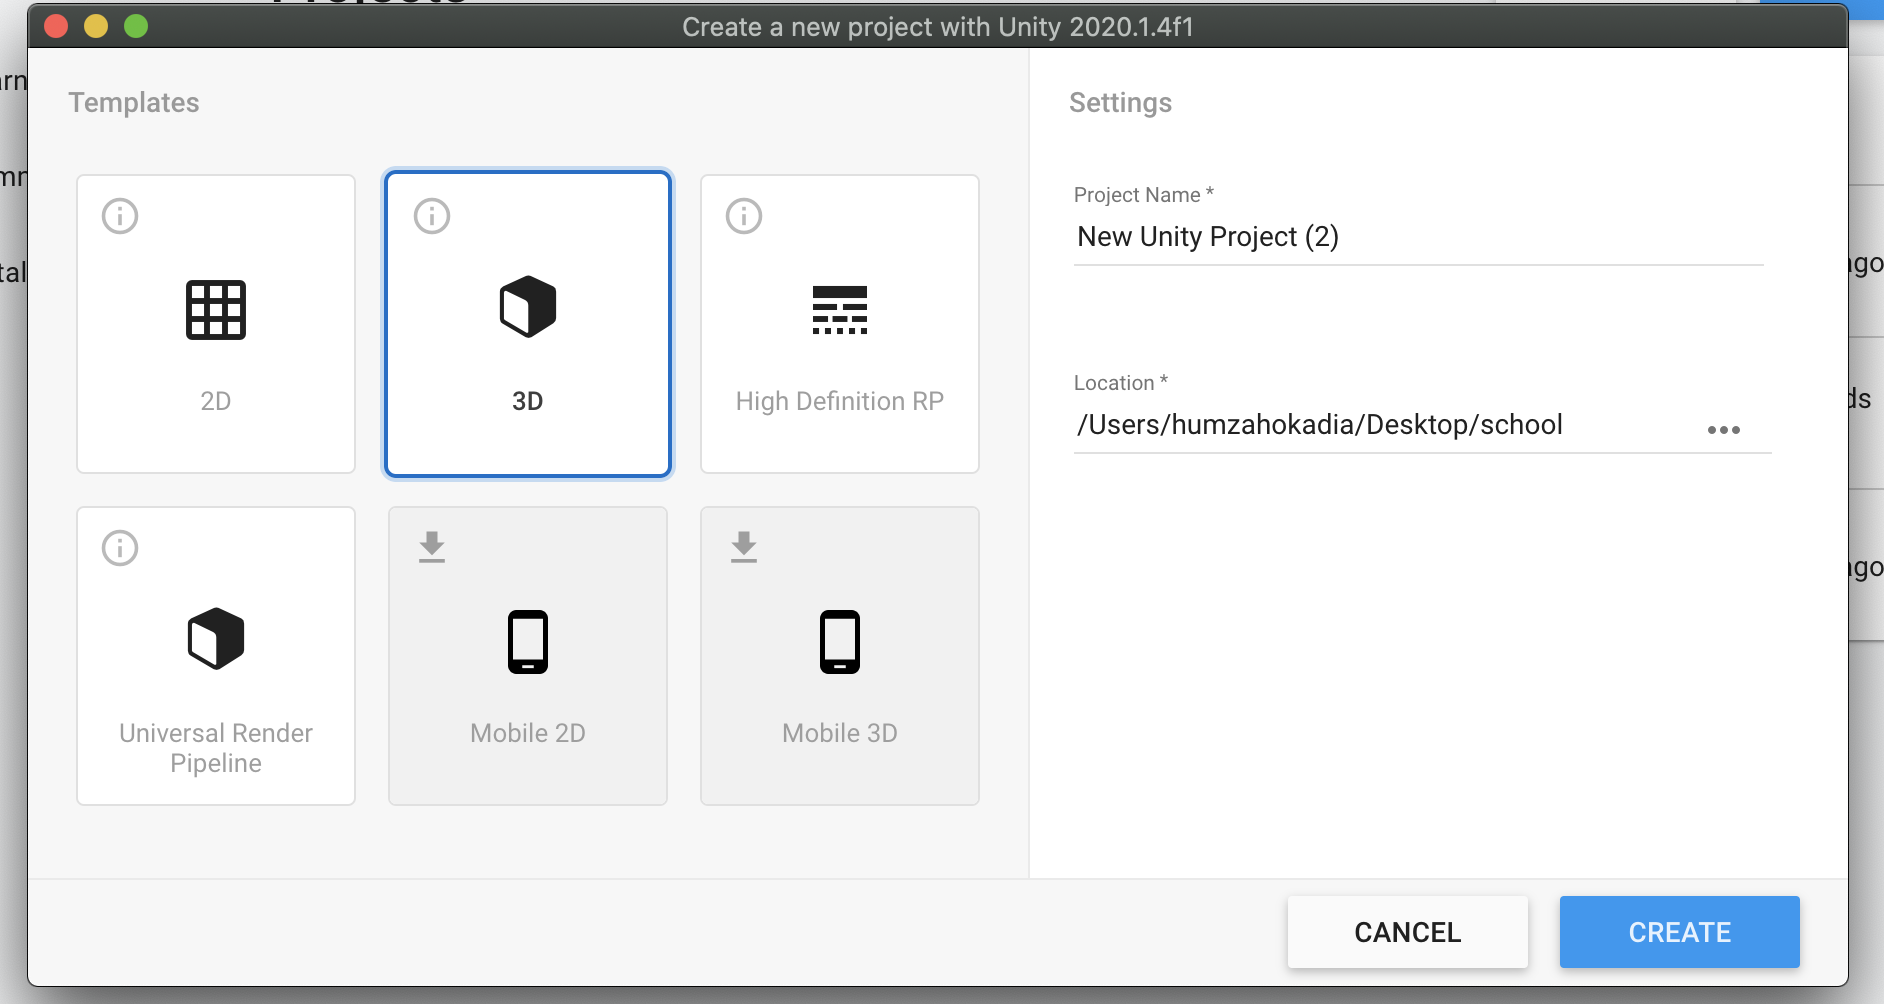
Task: Select the High Definition RP icon
Action: click(x=840, y=310)
